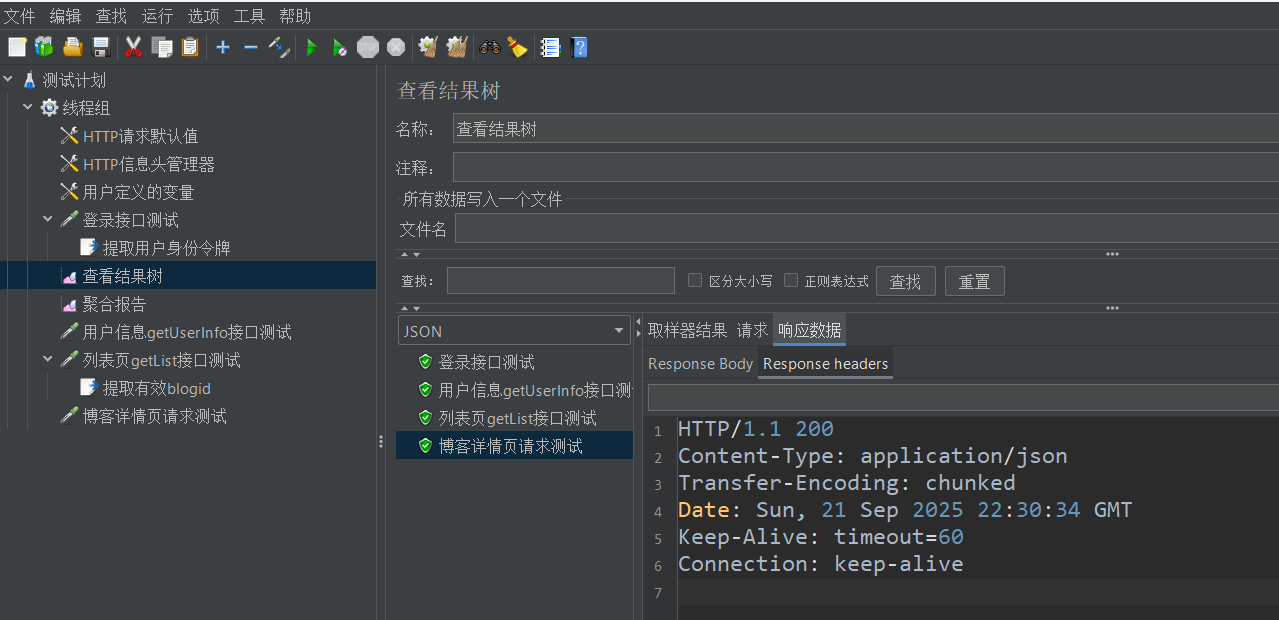Open the Templates toolbar icon
This screenshot has width=1279, height=620.
point(44,47)
